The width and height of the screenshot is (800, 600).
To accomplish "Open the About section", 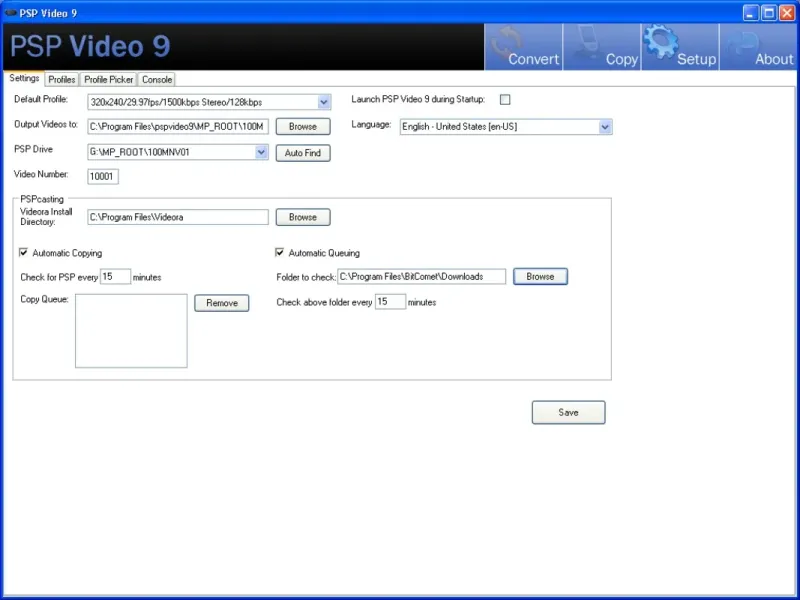I will [758, 47].
